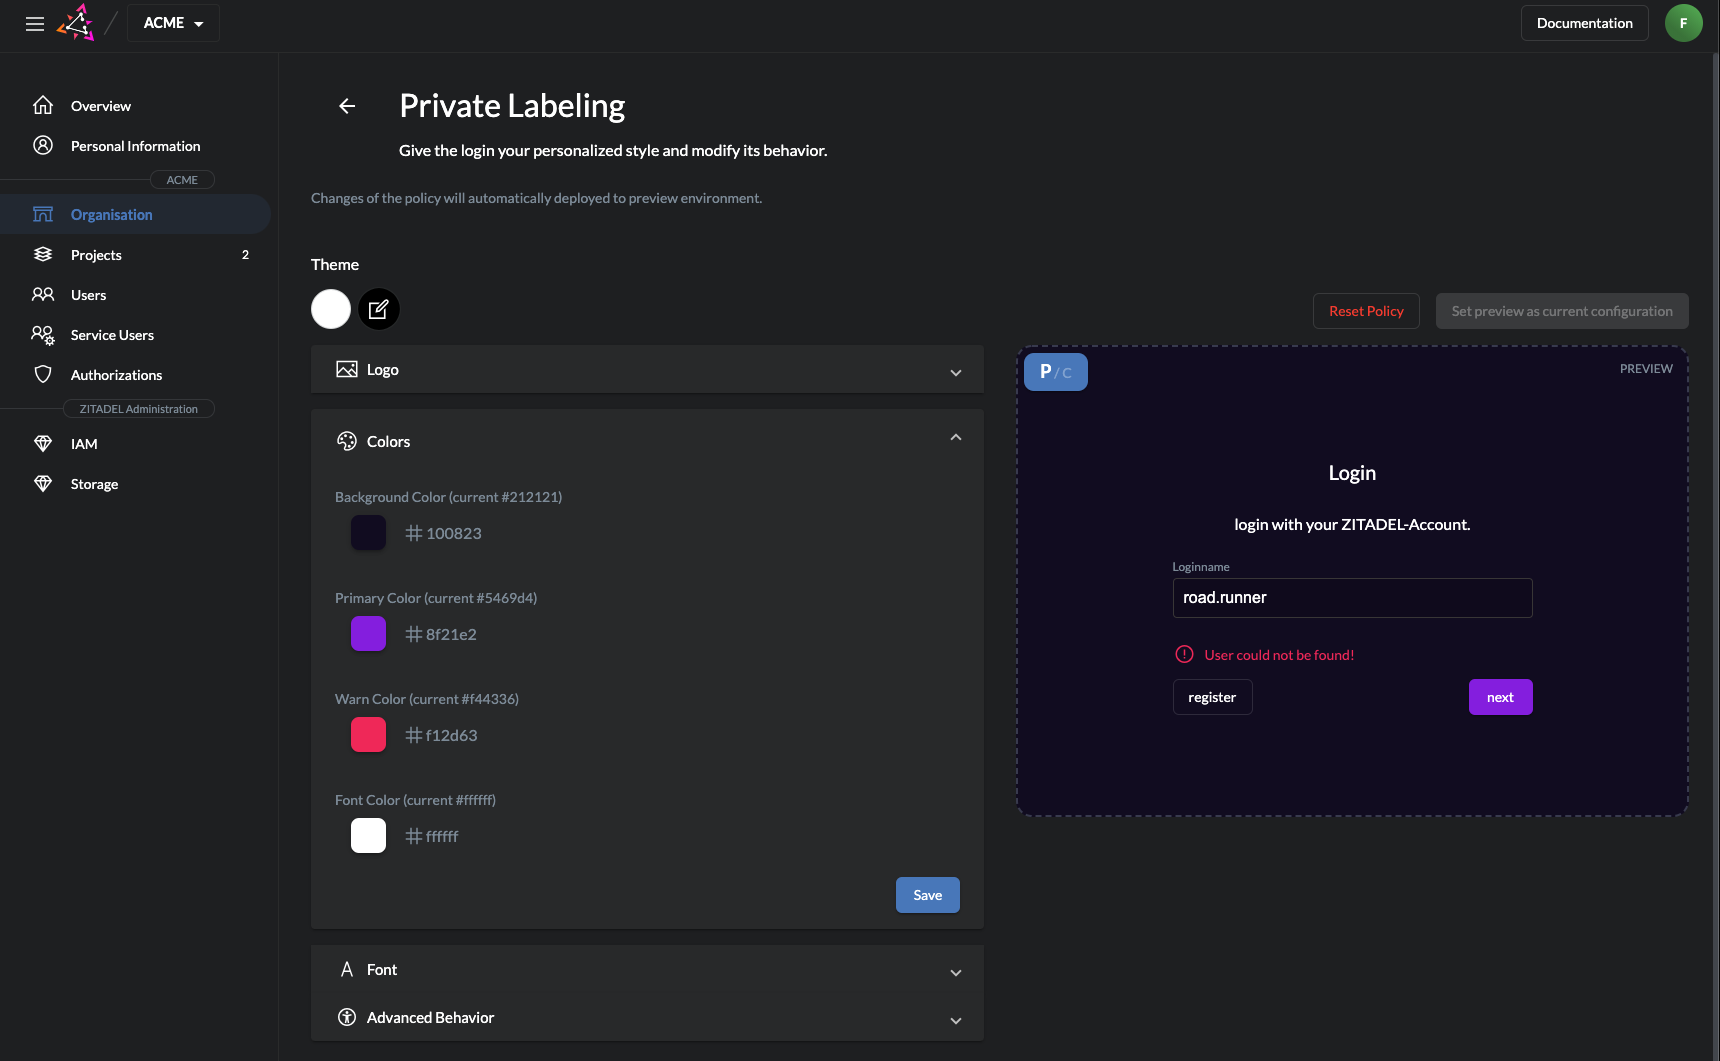Open the hamburger navigation menu
The image size is (1720, 1061).
click(x=35, y=24)
